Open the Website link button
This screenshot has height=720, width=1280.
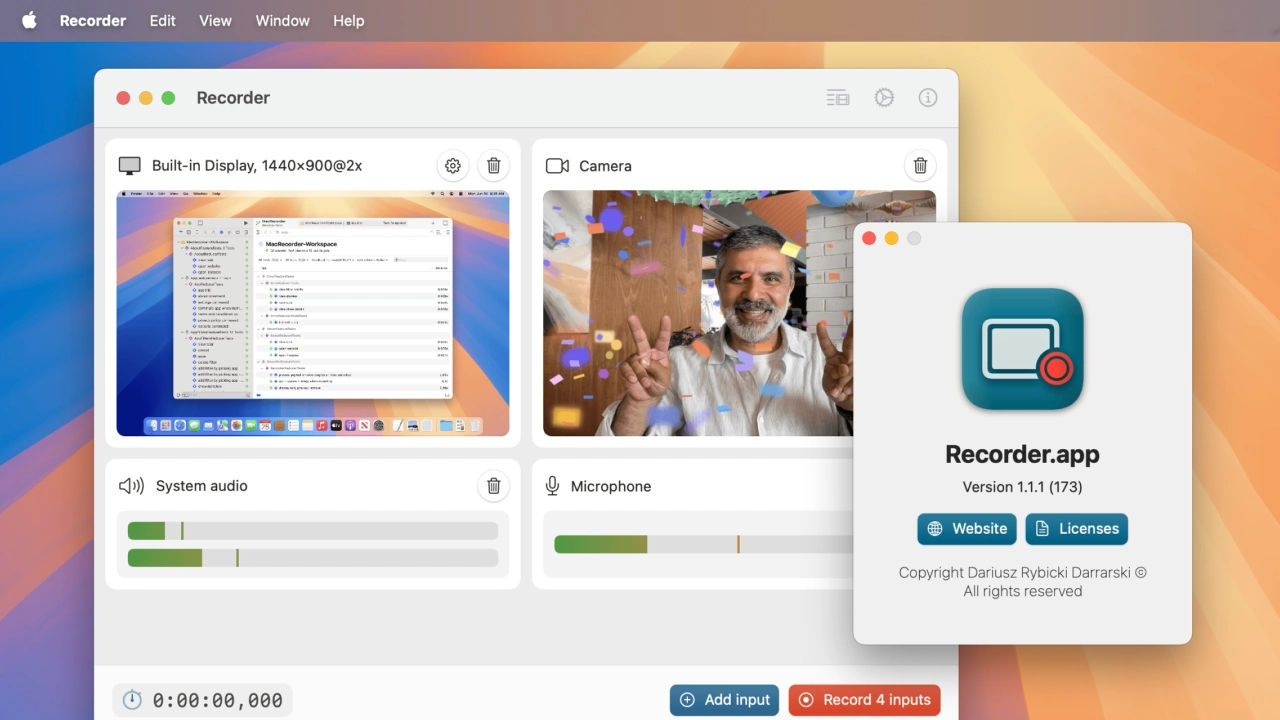coord(966,529)
